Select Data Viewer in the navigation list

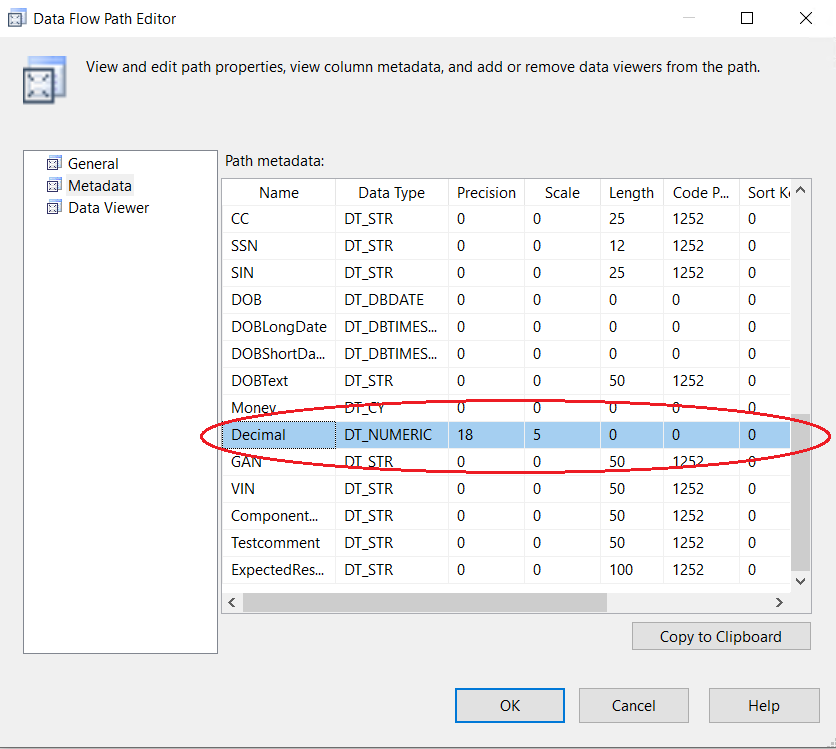click(108, 208)
